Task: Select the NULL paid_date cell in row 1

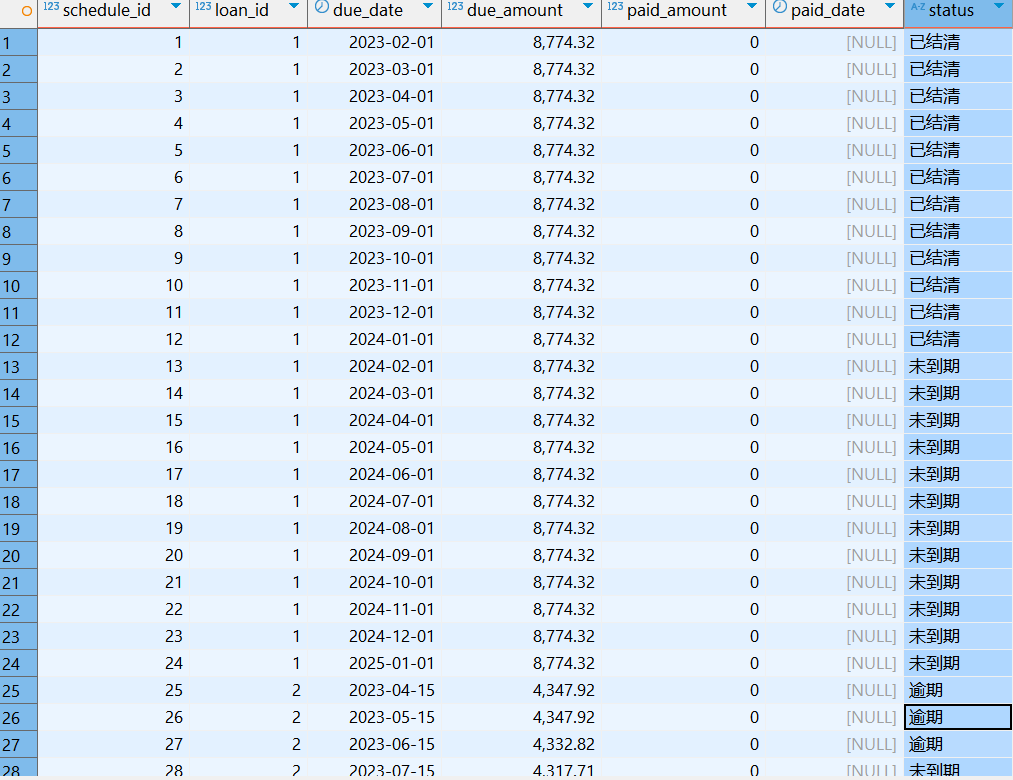Action: coord(870,42)
